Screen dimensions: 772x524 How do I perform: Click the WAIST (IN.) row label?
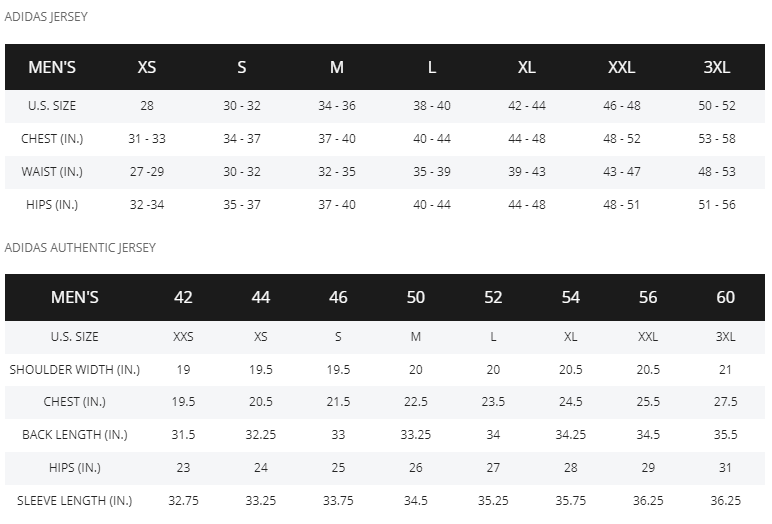point(52,171)
